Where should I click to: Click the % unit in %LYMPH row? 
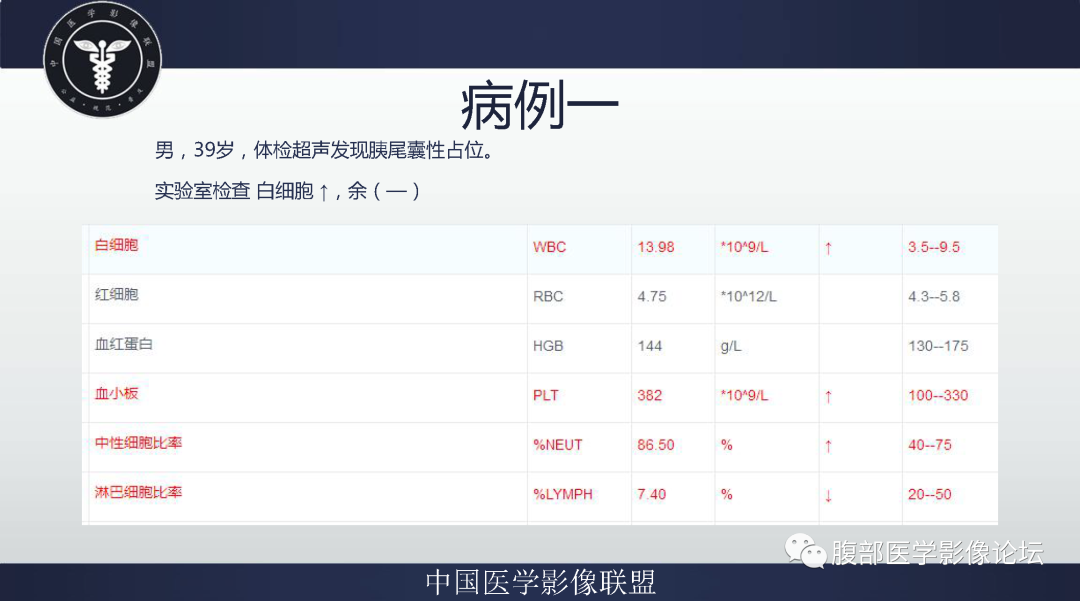[x=727, y=494]
